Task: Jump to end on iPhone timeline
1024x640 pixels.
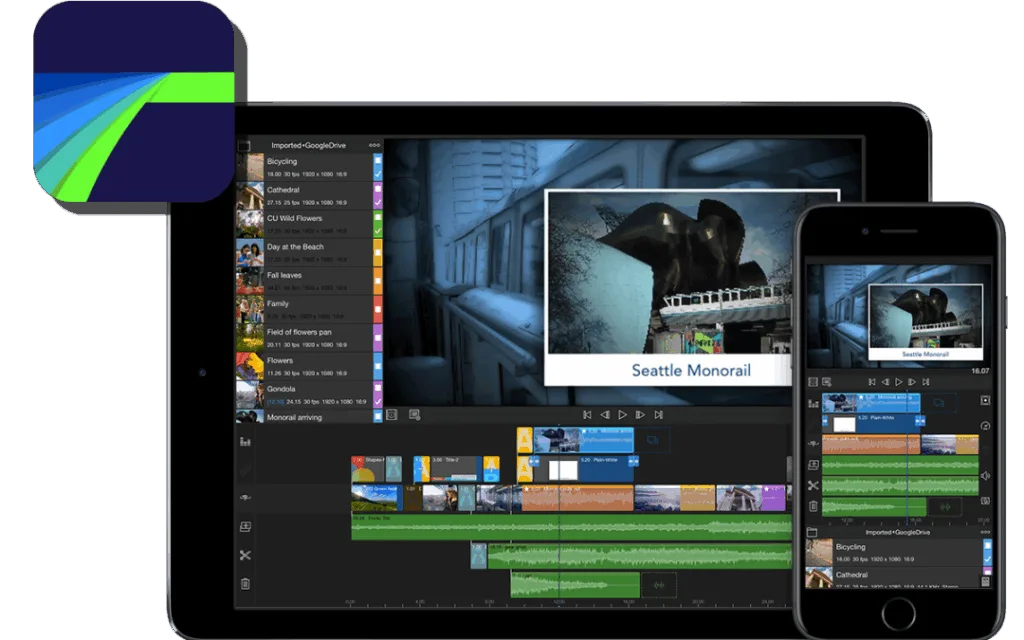Action: (926, 382)
